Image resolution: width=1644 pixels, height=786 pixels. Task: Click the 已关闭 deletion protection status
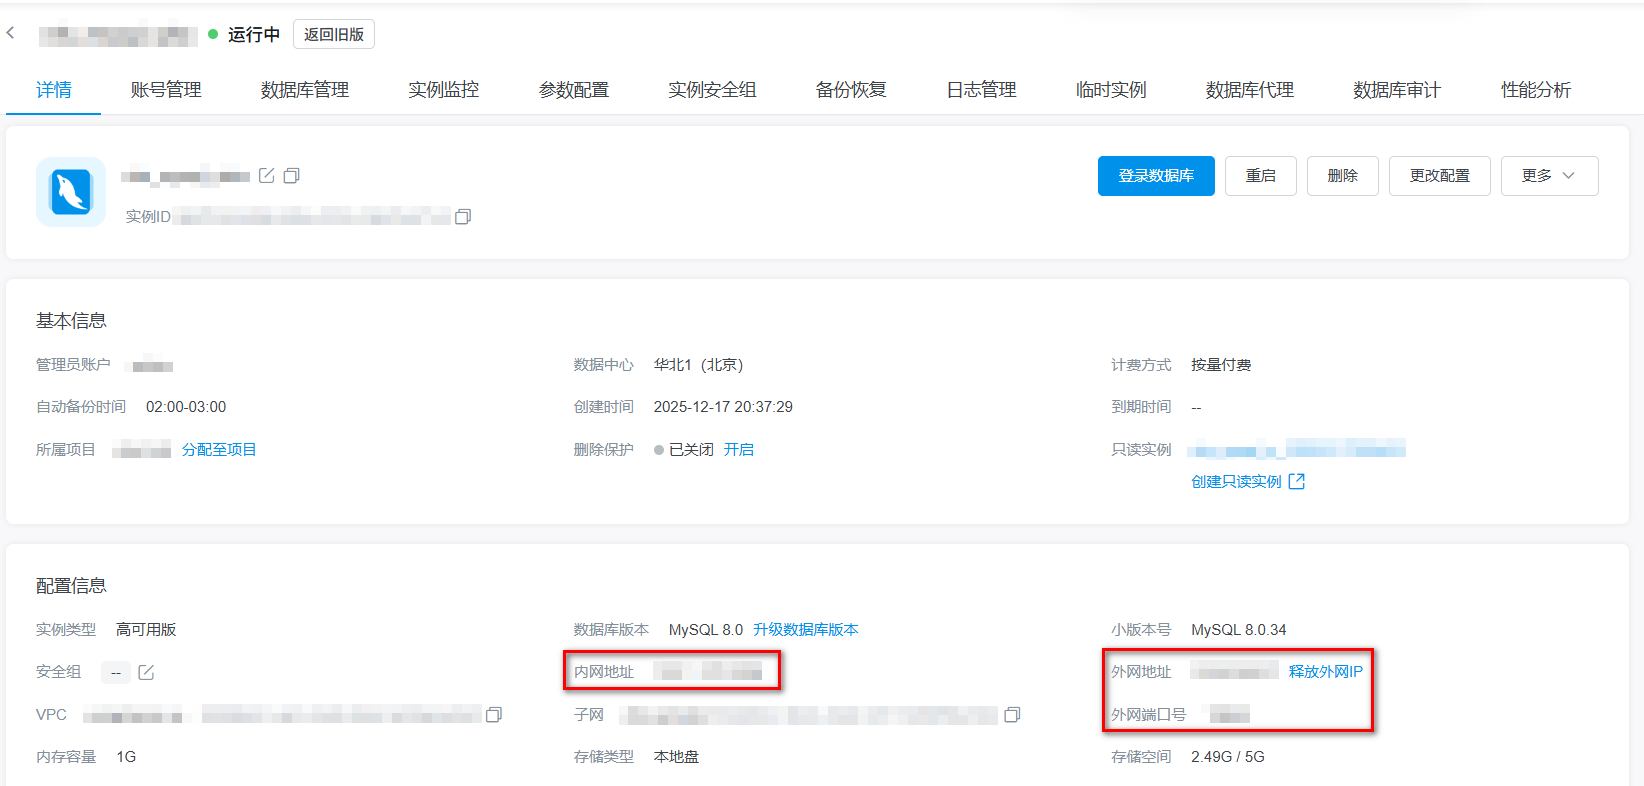(691, 450)
